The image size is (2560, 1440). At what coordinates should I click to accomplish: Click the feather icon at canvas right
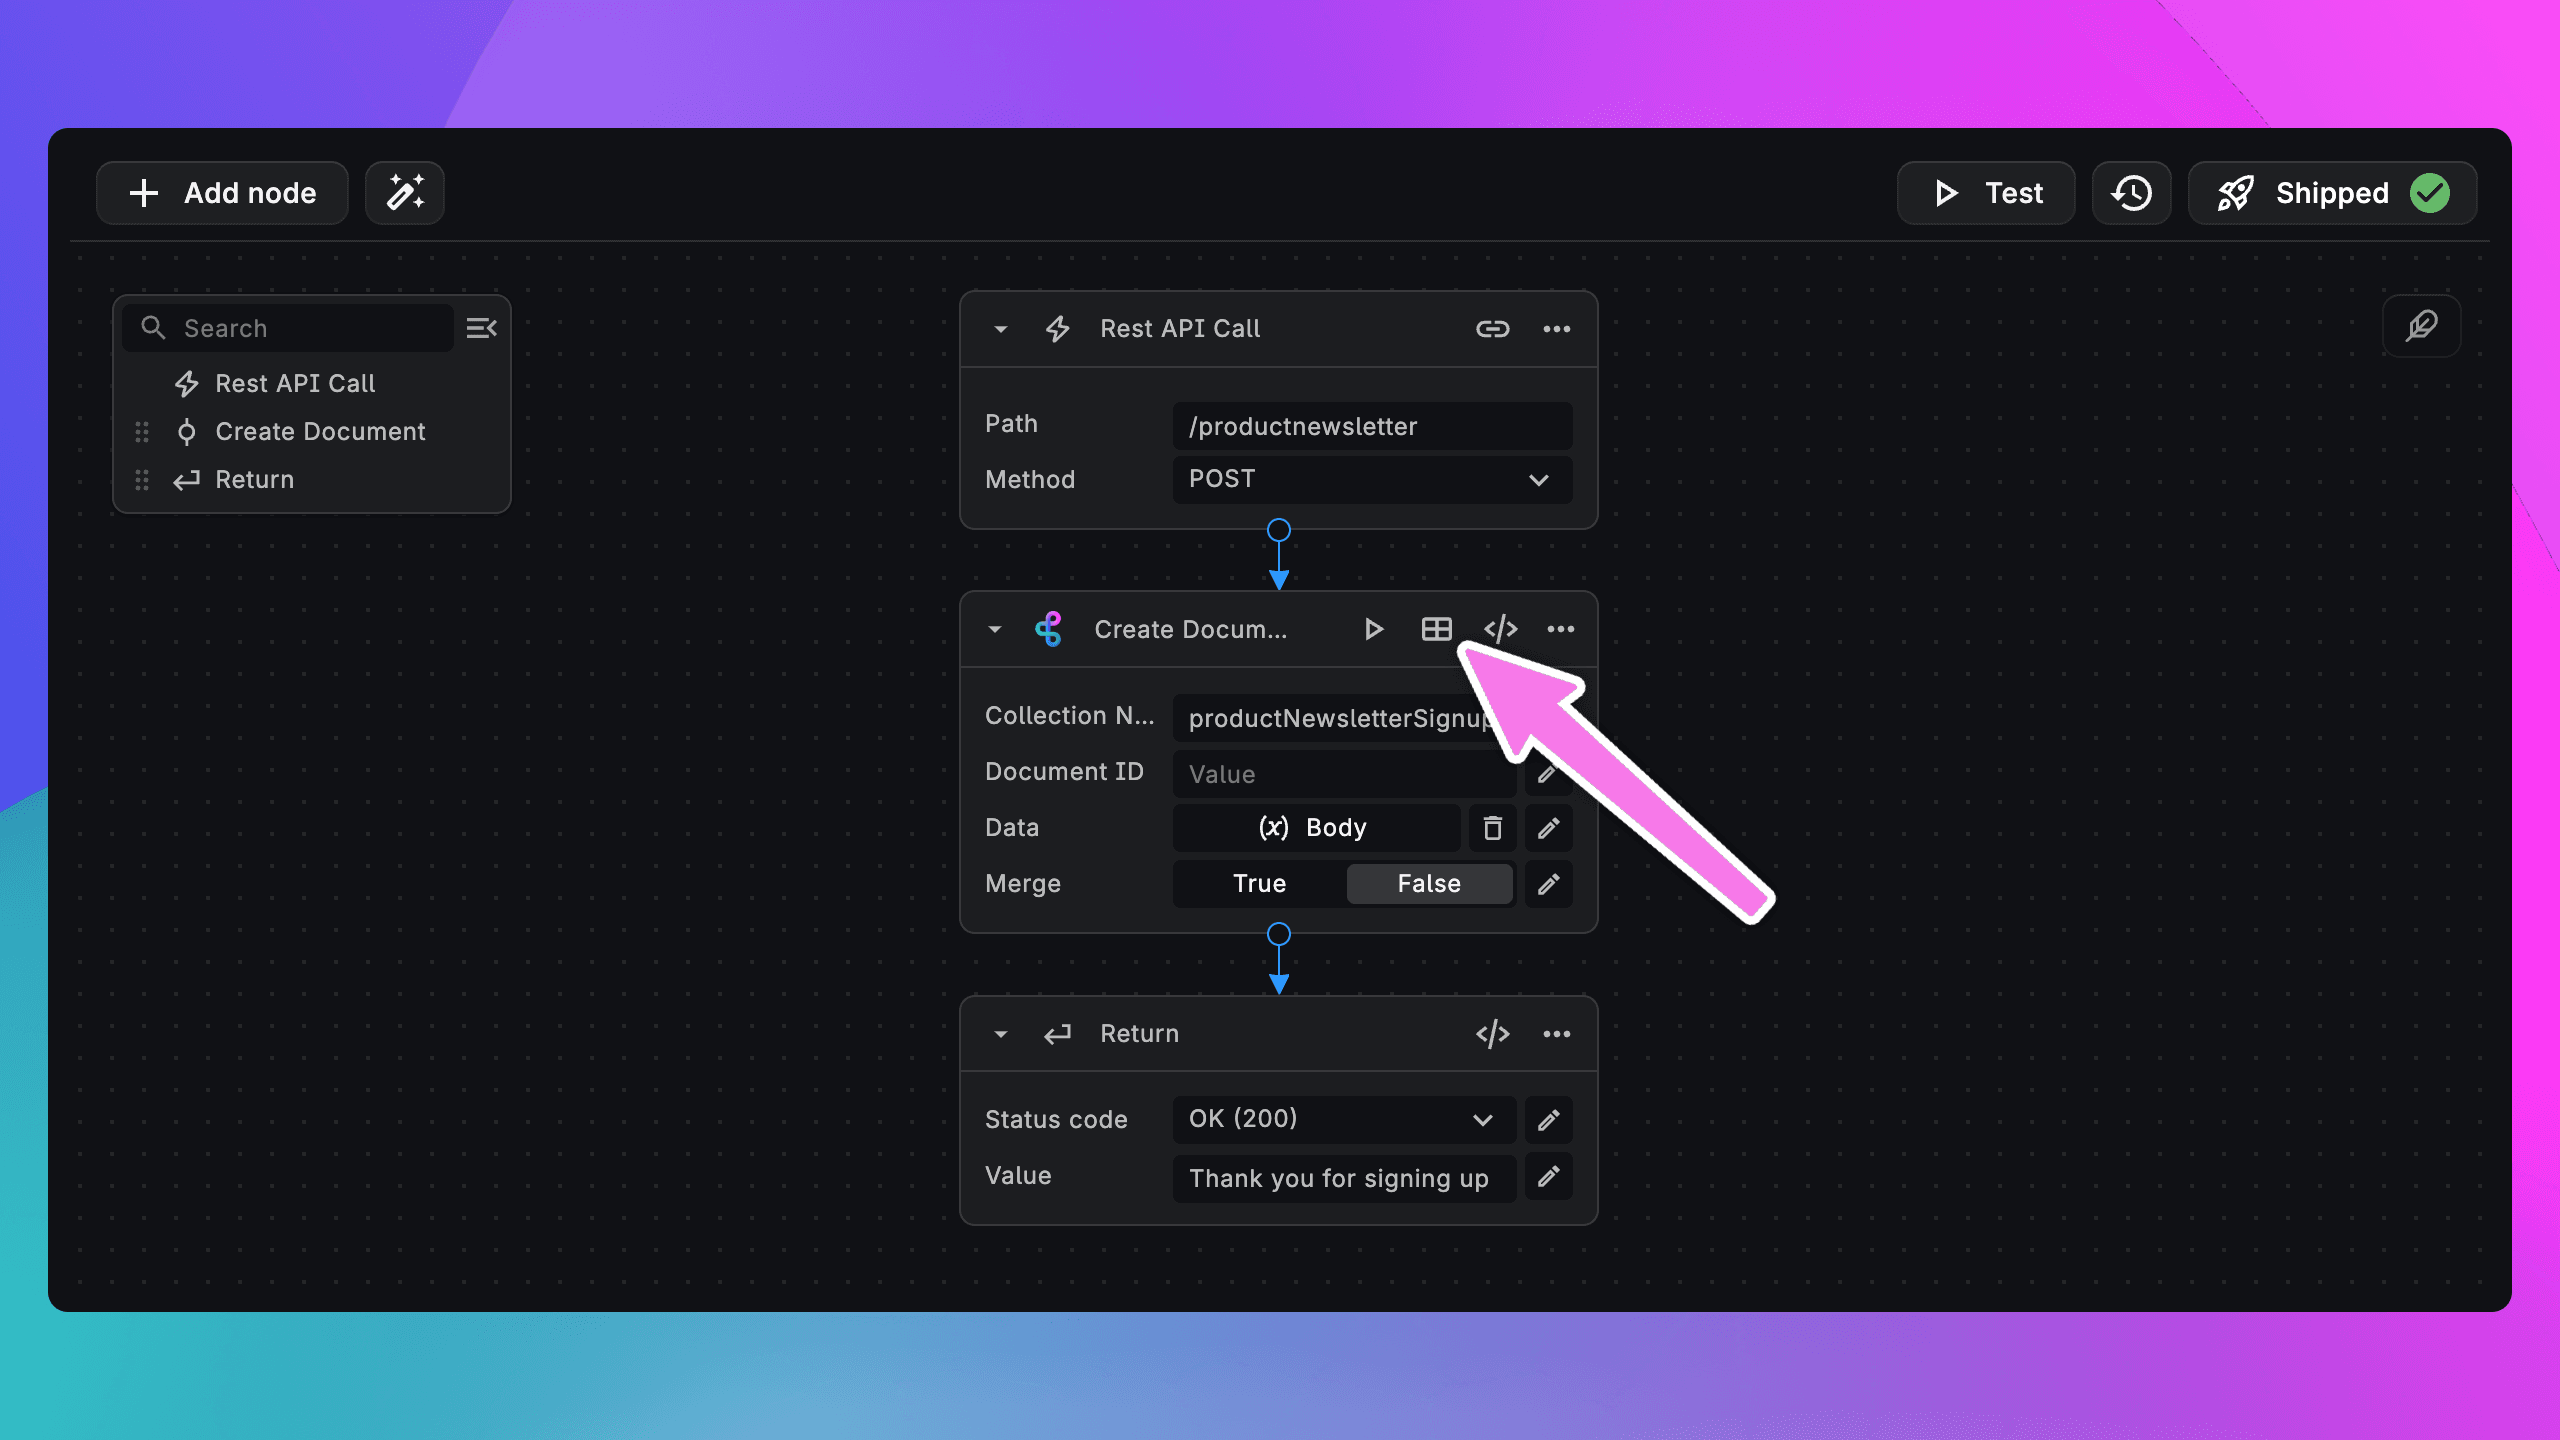coord(2421,326)
